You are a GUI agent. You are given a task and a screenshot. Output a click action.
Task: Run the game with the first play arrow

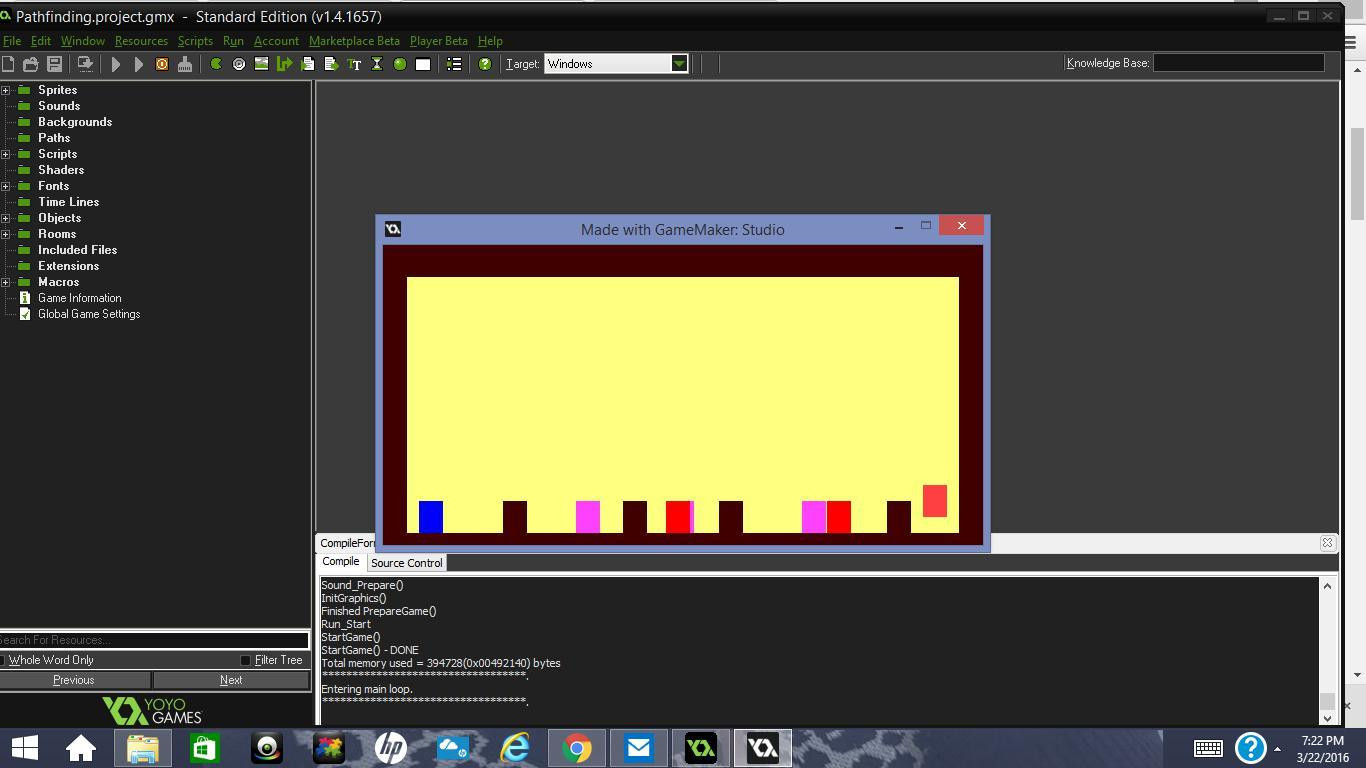[x=116, y=64]
